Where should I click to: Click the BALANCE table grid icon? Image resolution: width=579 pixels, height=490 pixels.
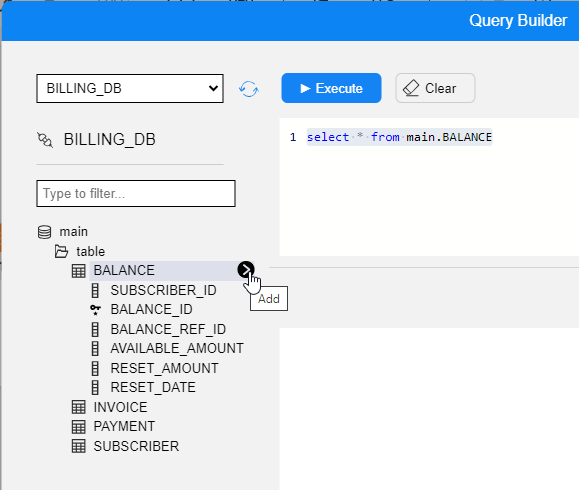click(79, 271)
